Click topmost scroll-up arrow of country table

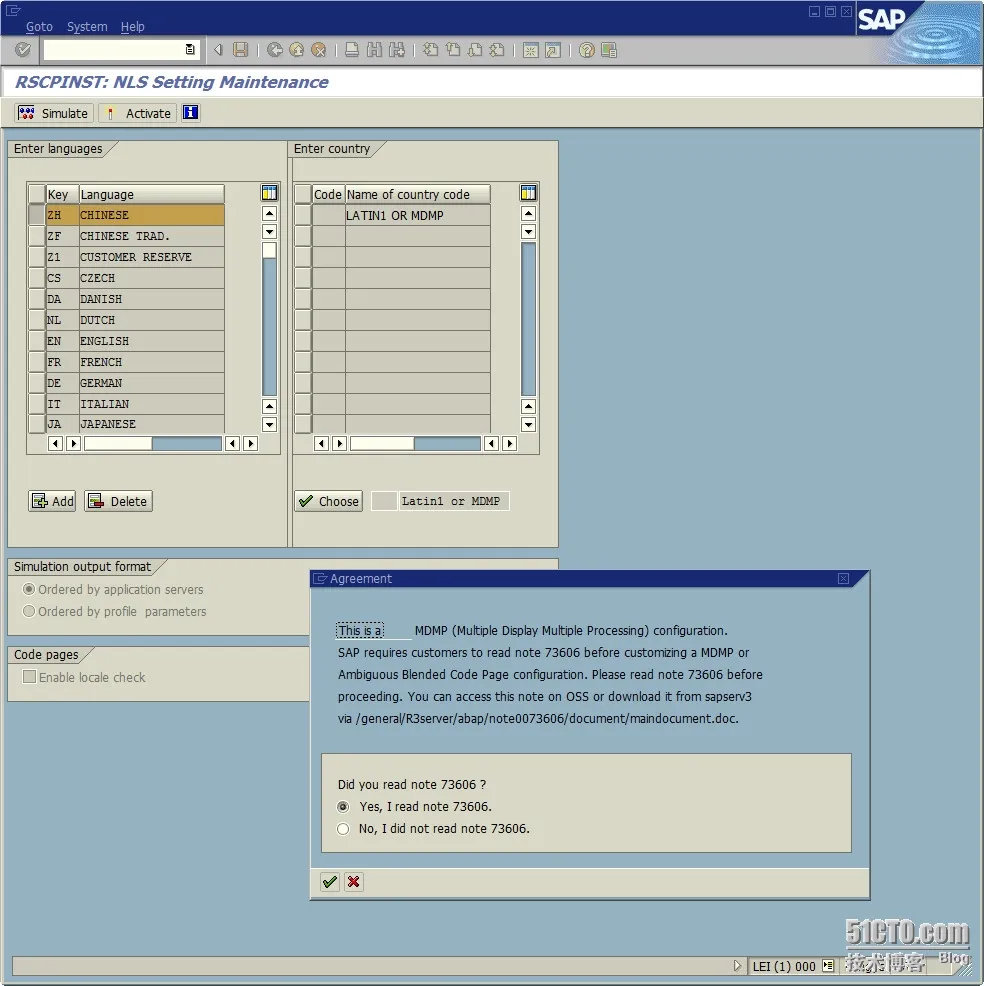[x=528, y=213]
